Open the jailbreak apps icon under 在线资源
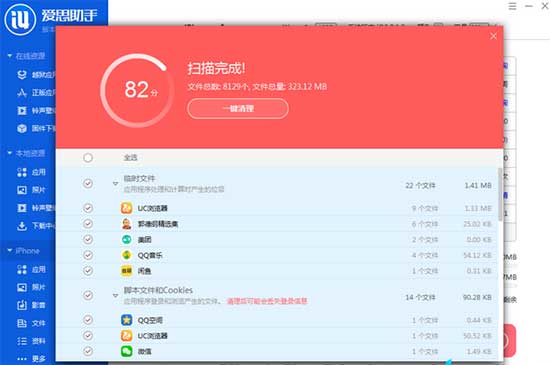Screen dimensions: 550x365 pos(22,75)
